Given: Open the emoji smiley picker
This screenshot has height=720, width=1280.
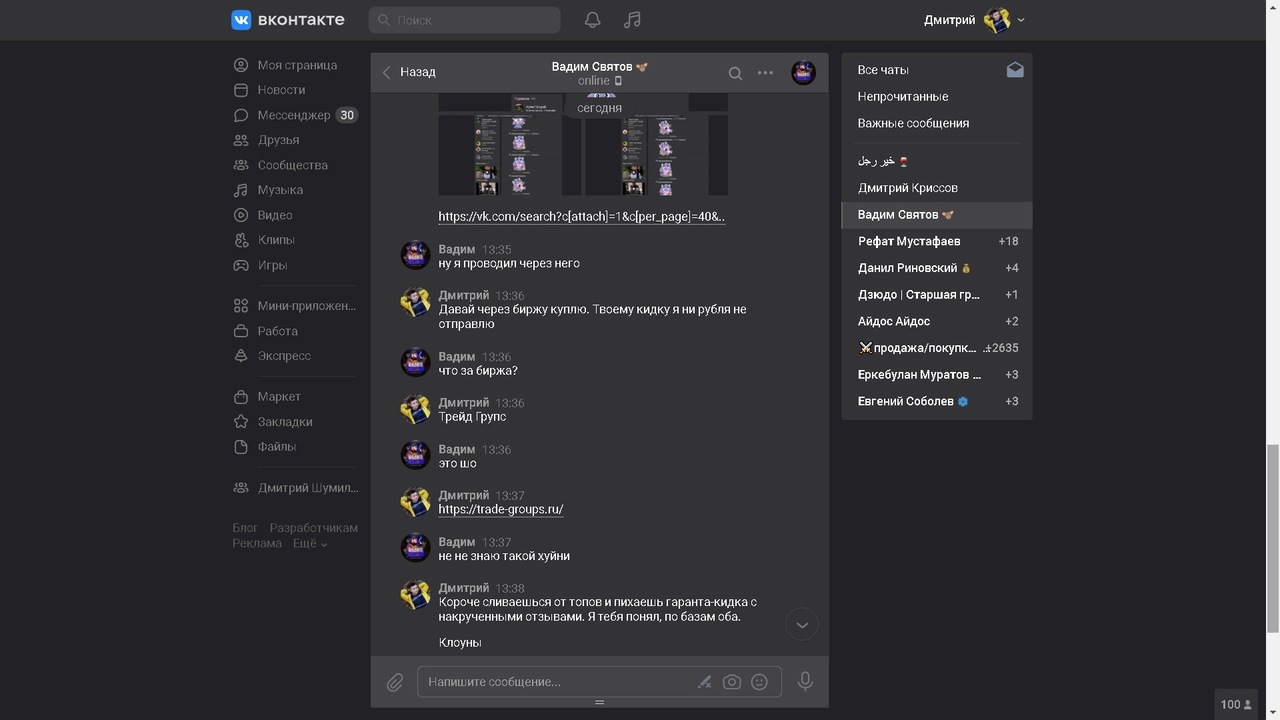Looking at the screenshot, I should 759,682.
